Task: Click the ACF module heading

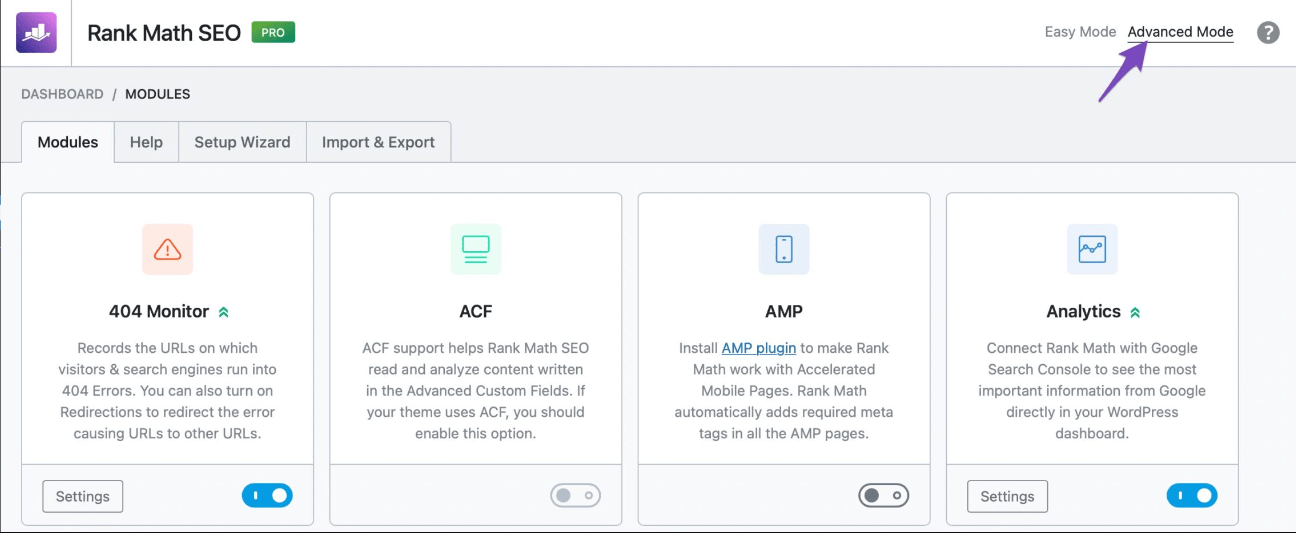Action: [x=476, y=311]
